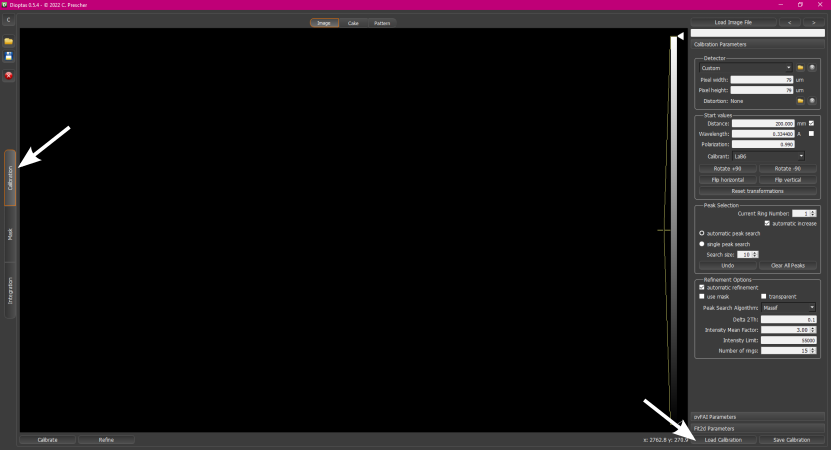This screenshot has height=450, width=831.
Task: Click the Load Calibration button
Action: (723, 440)
